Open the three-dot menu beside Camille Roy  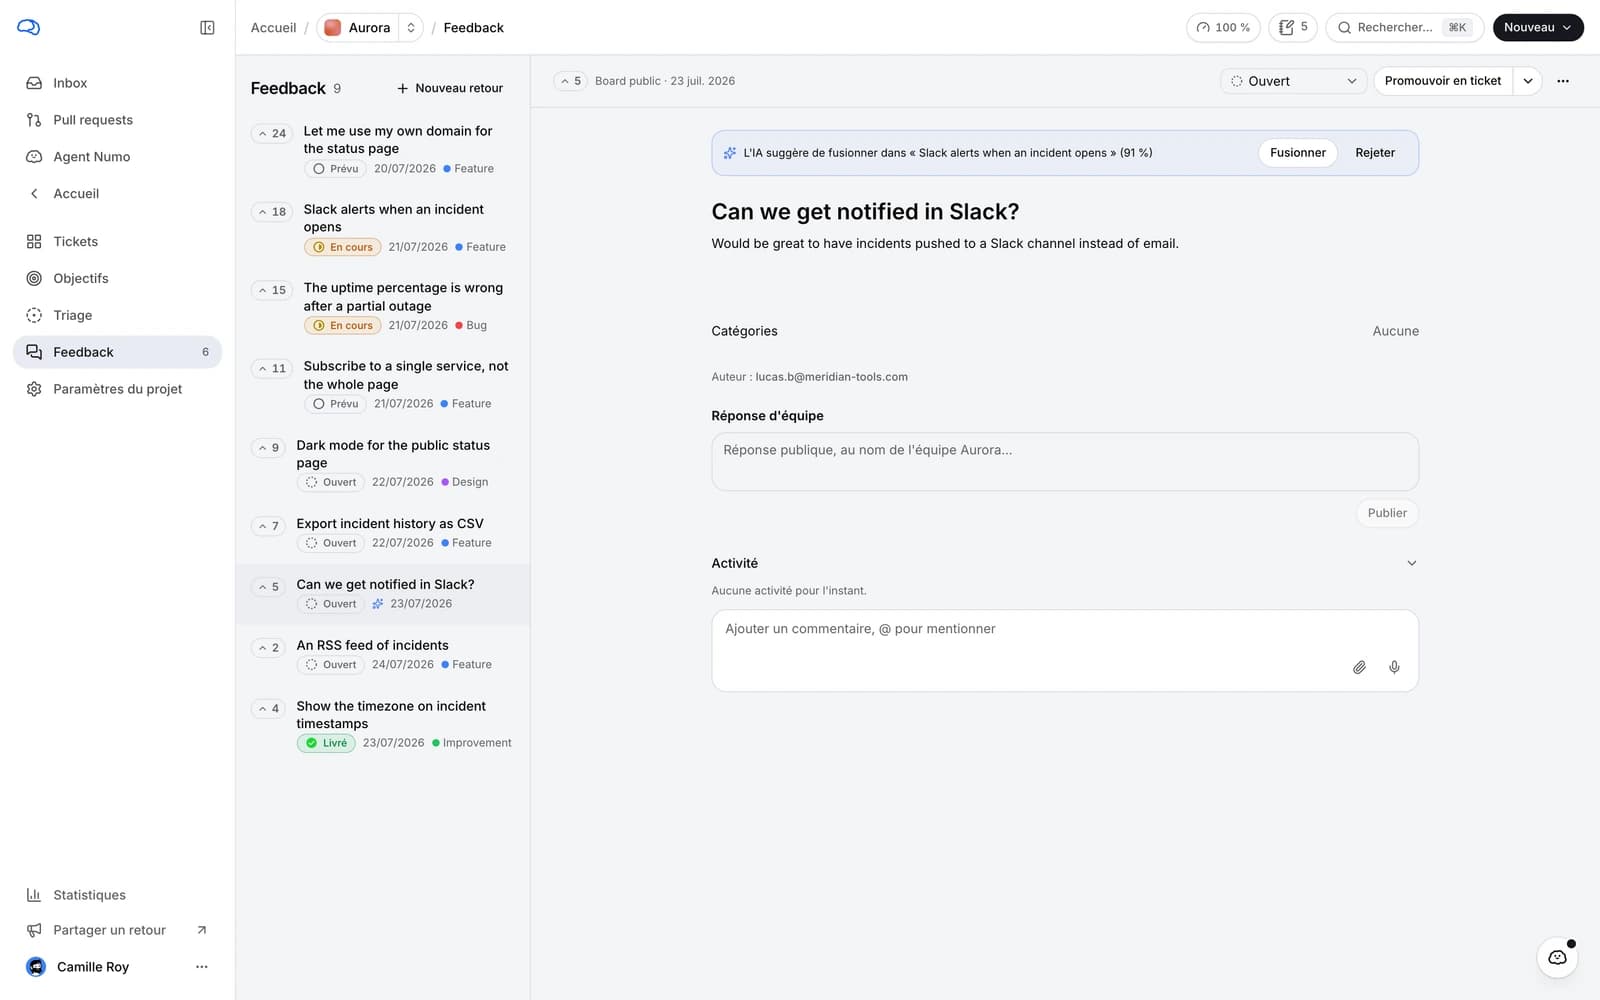point(202,967)
